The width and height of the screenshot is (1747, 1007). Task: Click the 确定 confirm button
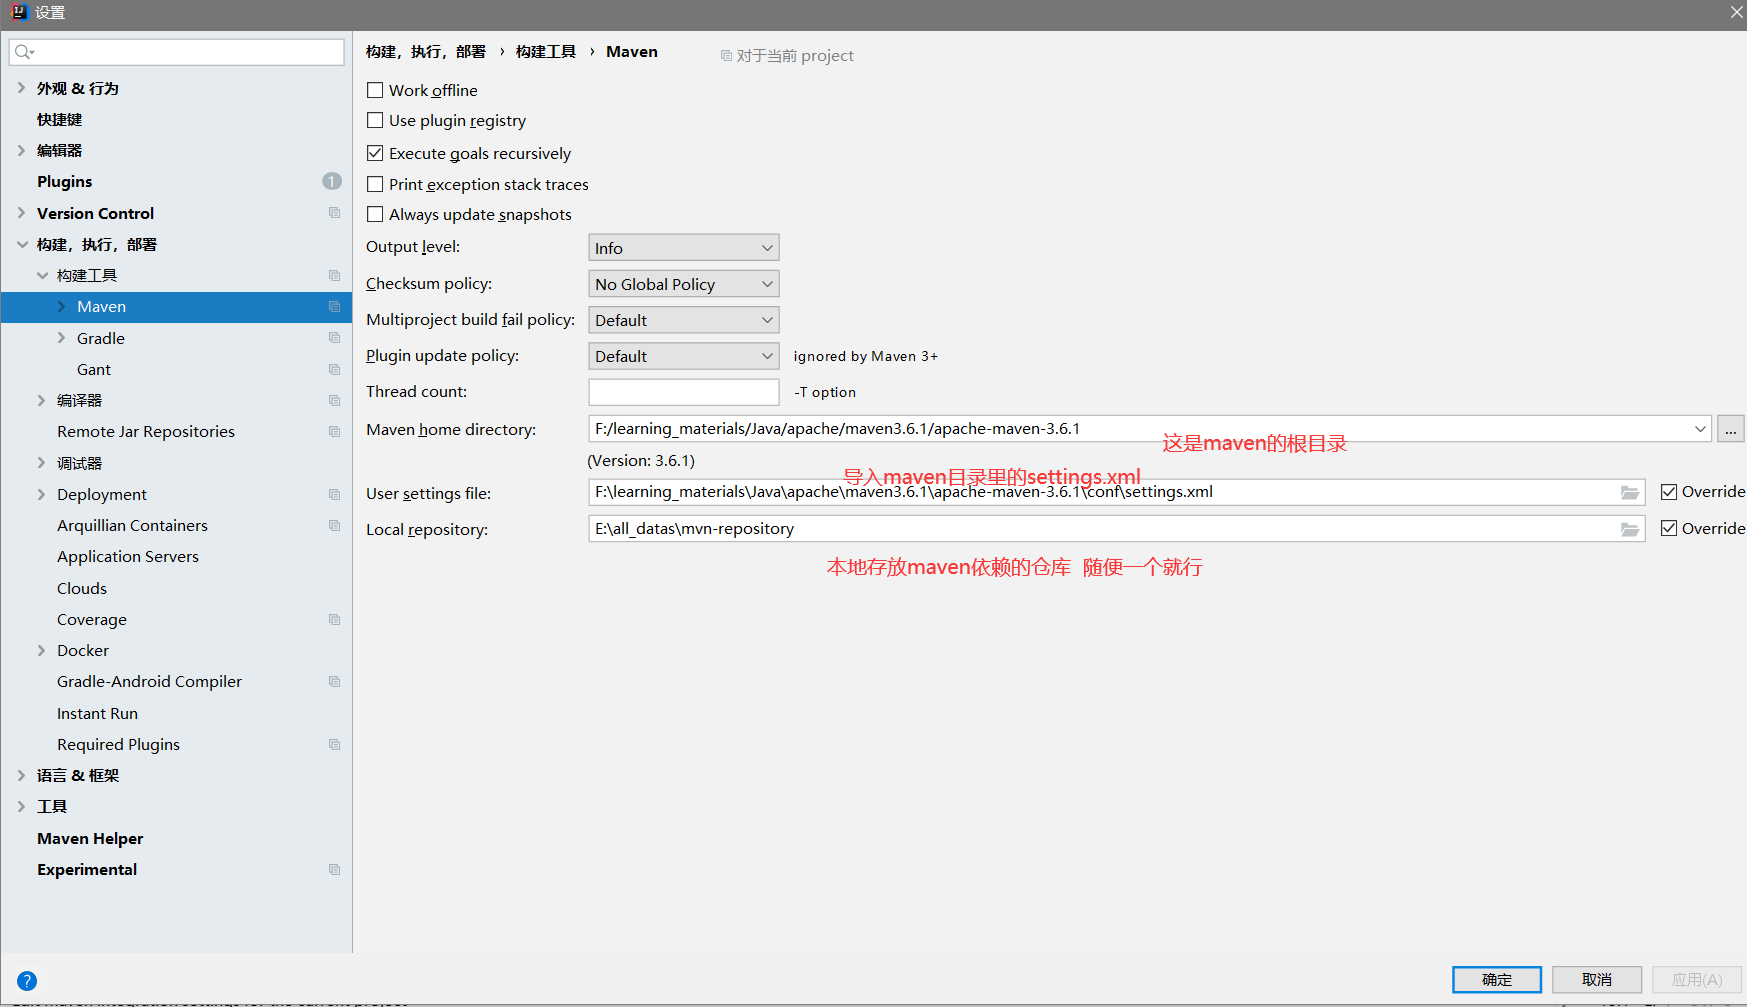(1497, 980)
